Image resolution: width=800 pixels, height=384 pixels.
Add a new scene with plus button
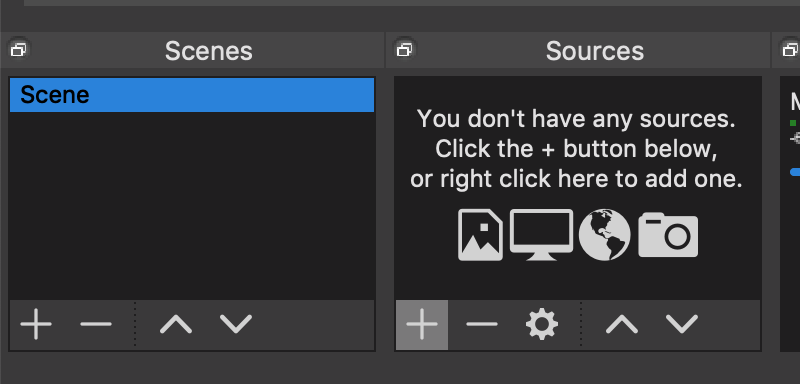point(36,324)
